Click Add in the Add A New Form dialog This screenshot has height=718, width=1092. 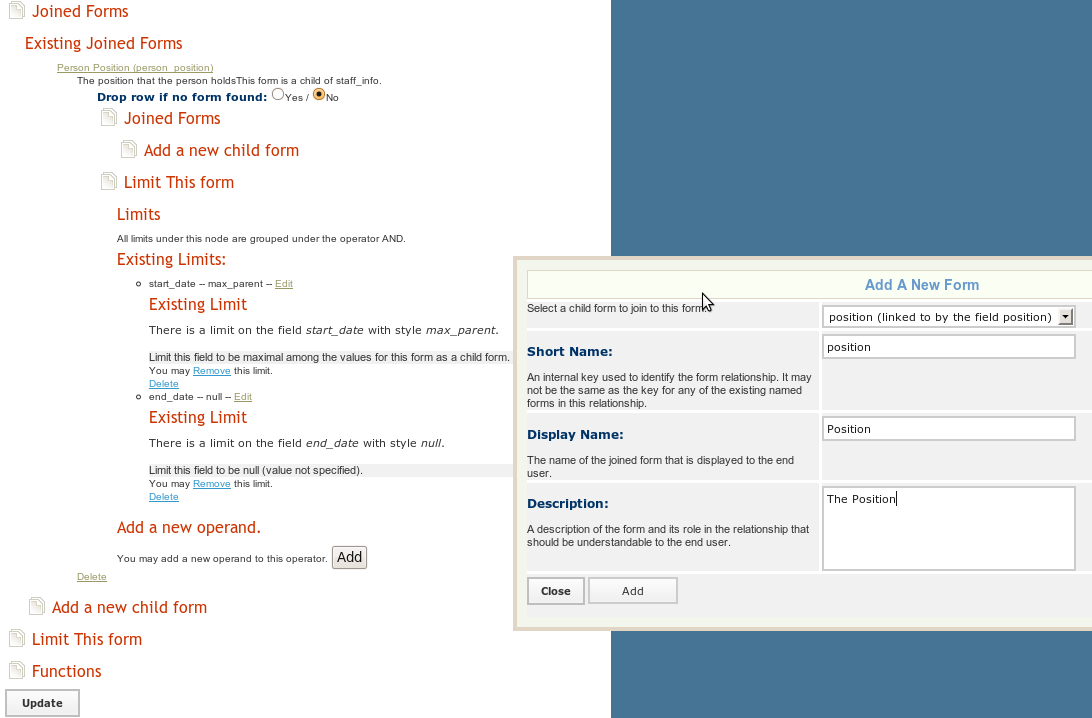(x=632, y=591)
